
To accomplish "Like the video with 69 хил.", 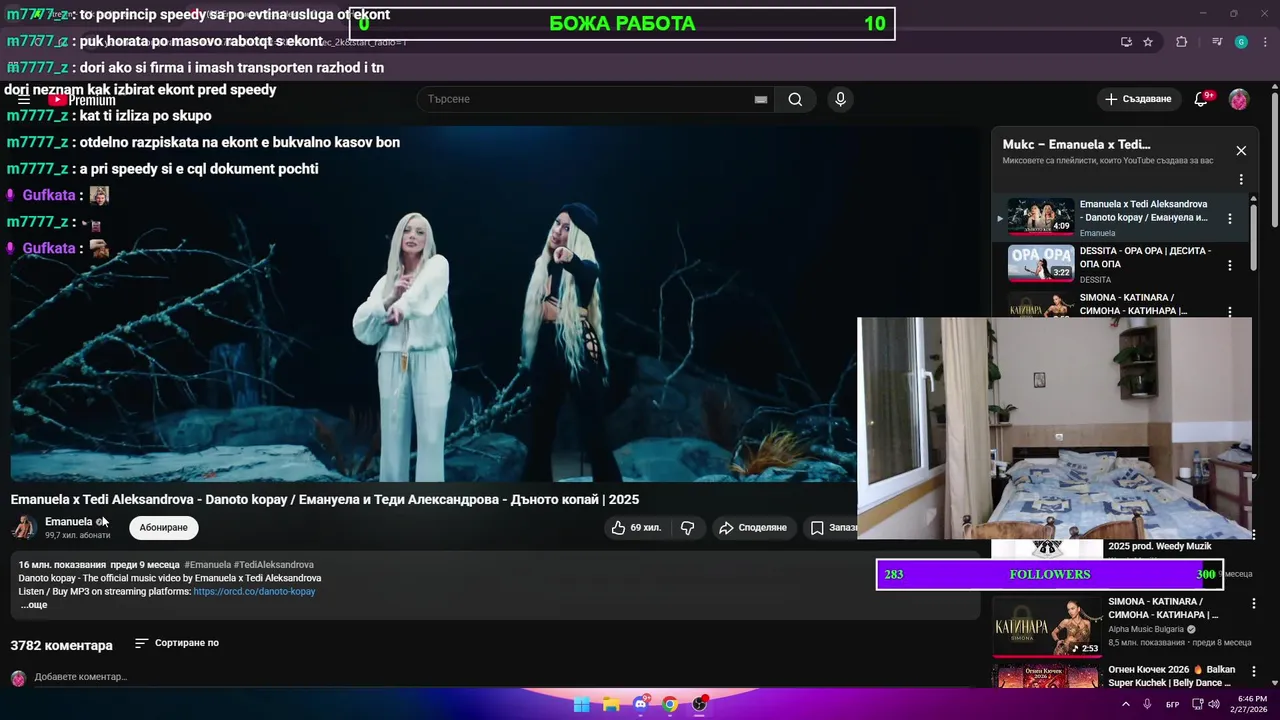I will [636, 527].
